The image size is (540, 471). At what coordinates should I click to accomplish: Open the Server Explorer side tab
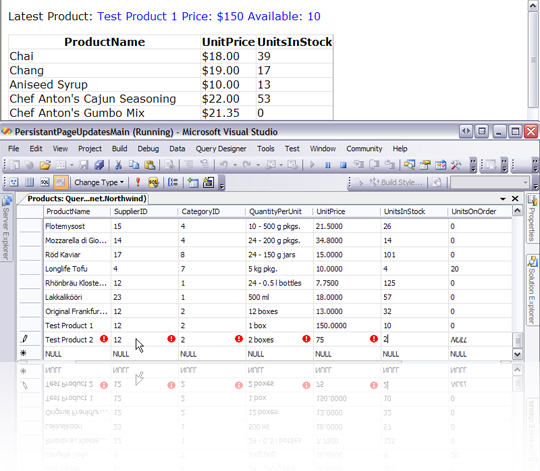click(6, 228)
